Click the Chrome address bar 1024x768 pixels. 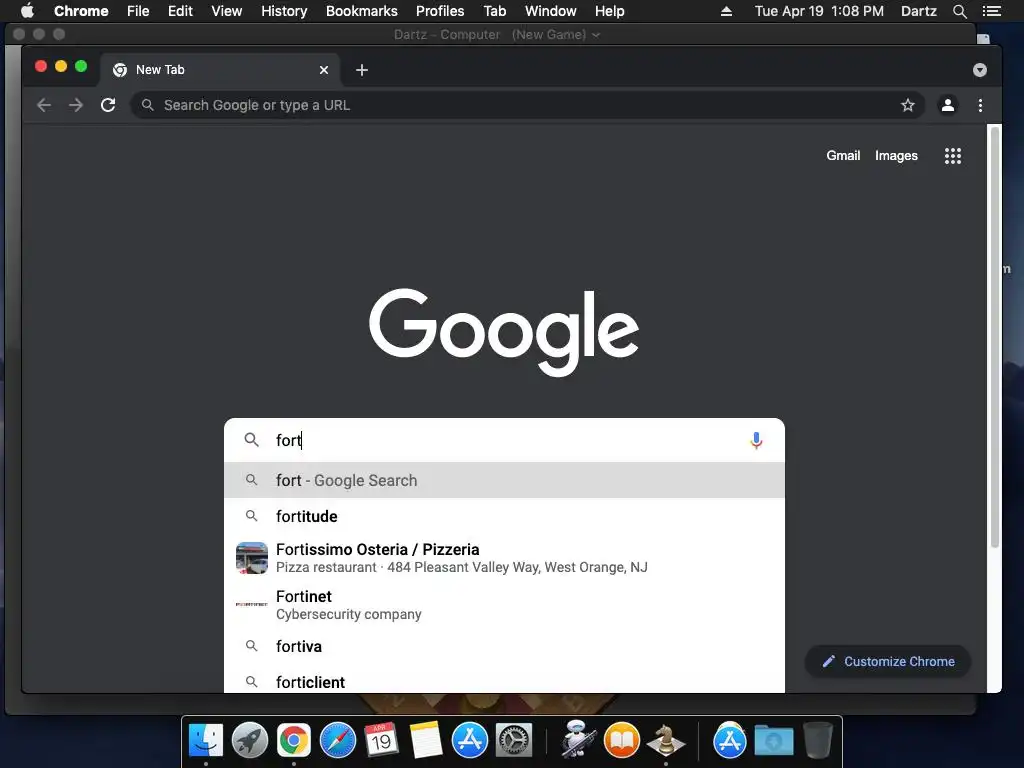(528, 105)
